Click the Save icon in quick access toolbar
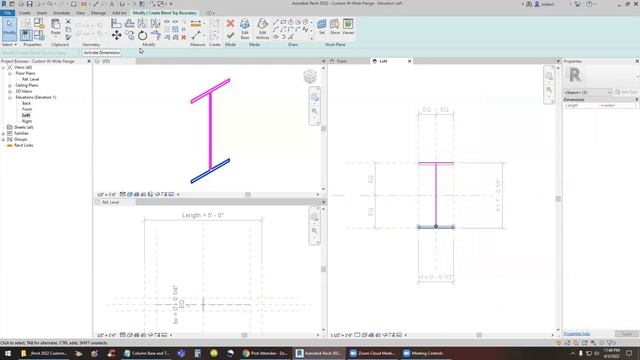The width and height of the screenshot is (640, 360). [29, 4]
